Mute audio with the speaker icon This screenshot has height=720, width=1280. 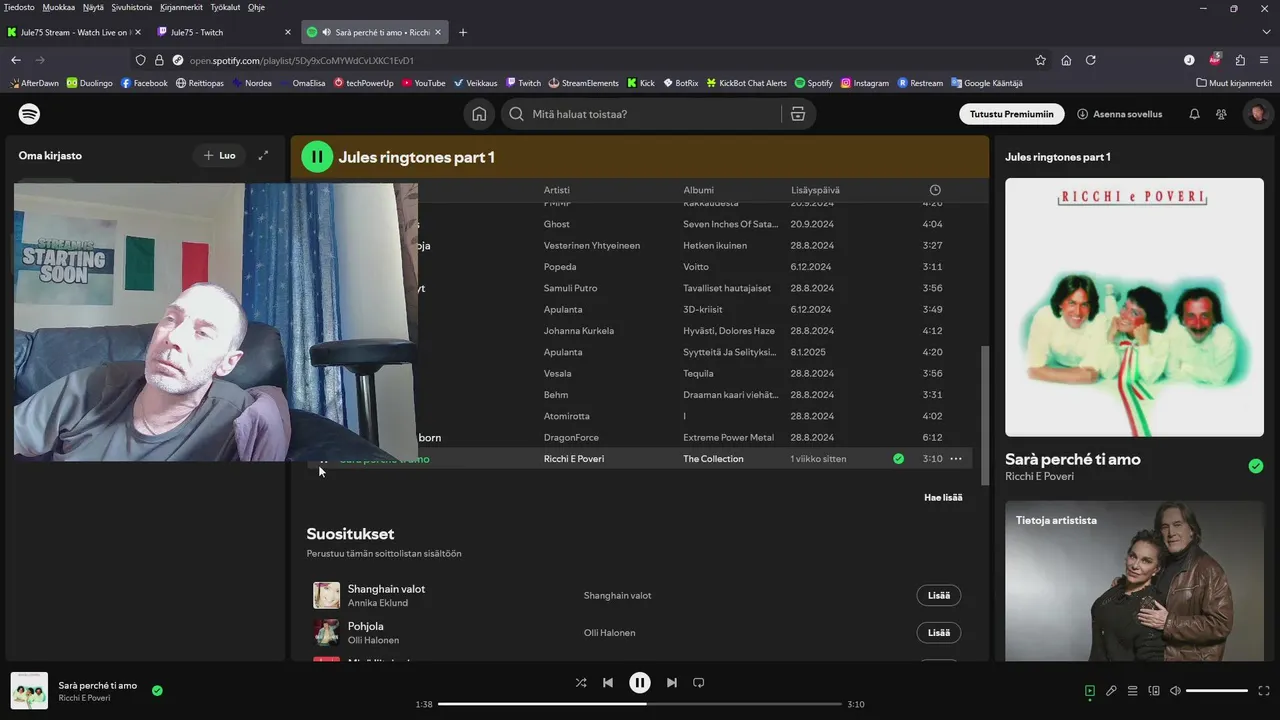pyautogui.click(x=1175, y=691)
